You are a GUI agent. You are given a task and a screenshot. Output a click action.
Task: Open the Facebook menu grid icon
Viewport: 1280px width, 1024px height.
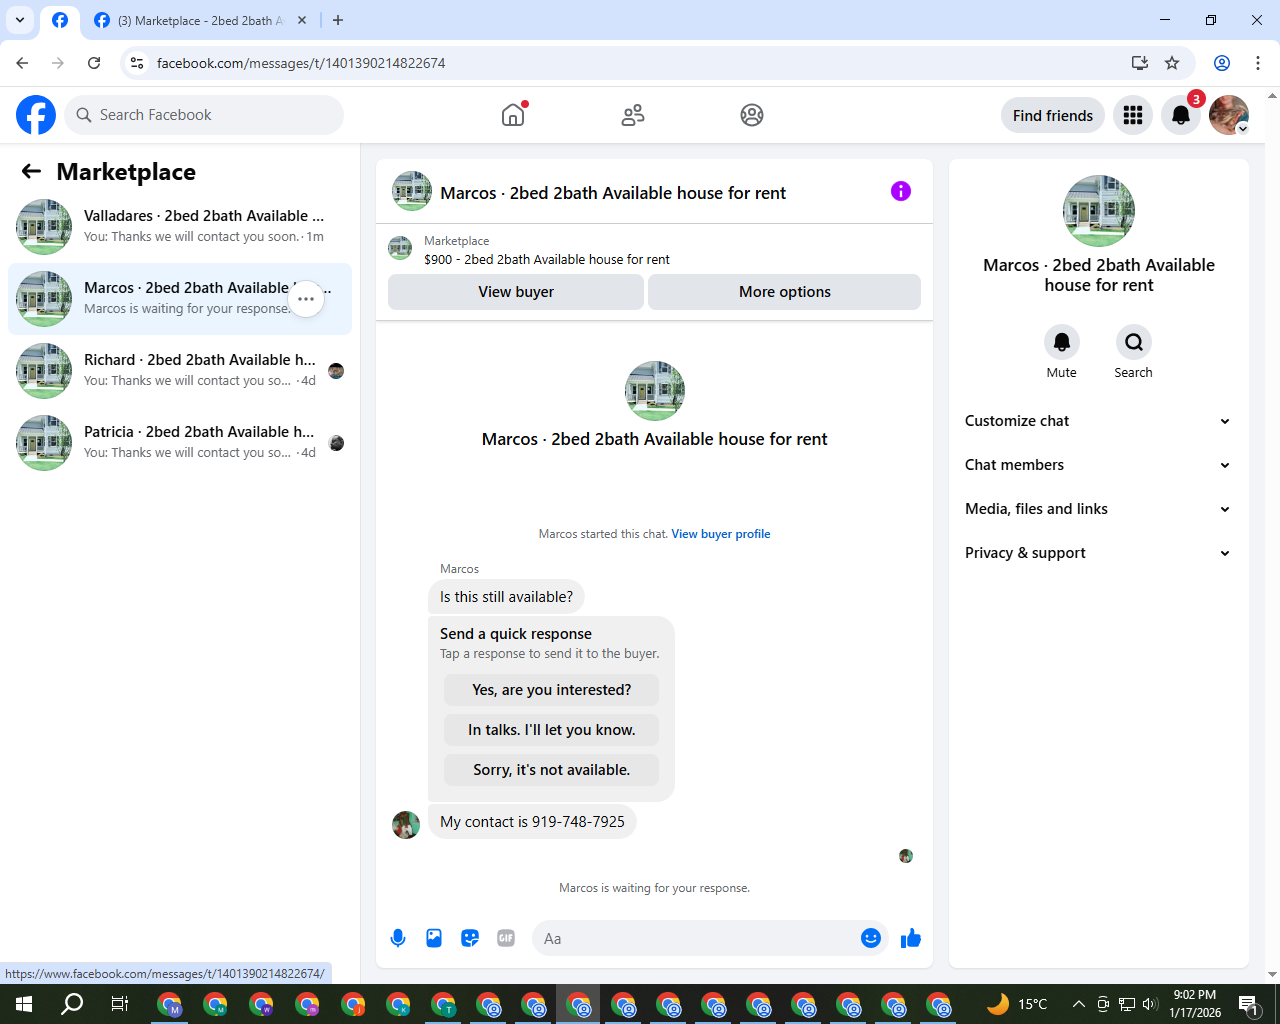pos(1133,115)
